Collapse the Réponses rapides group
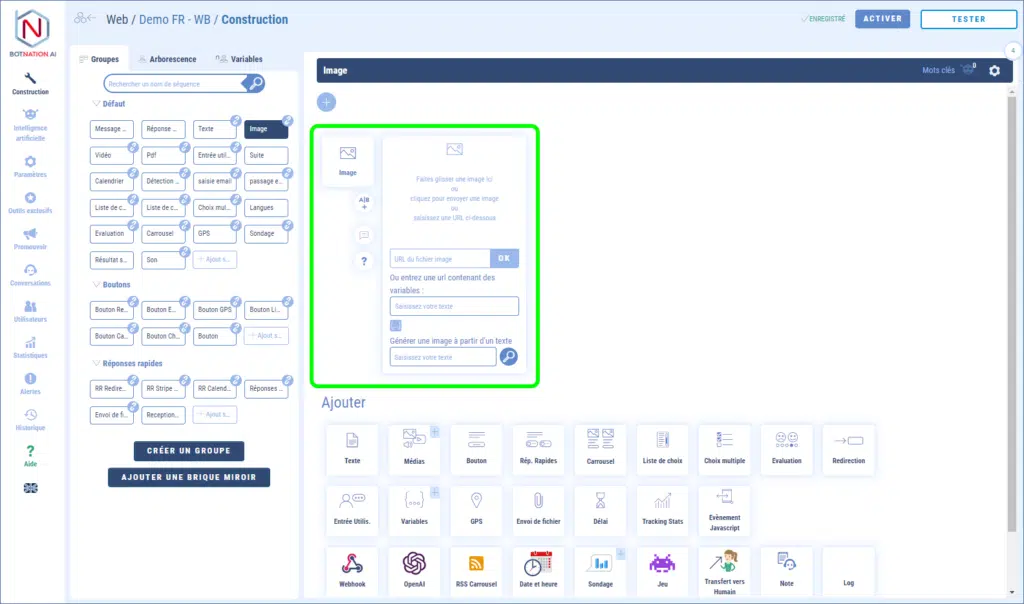 96,363
